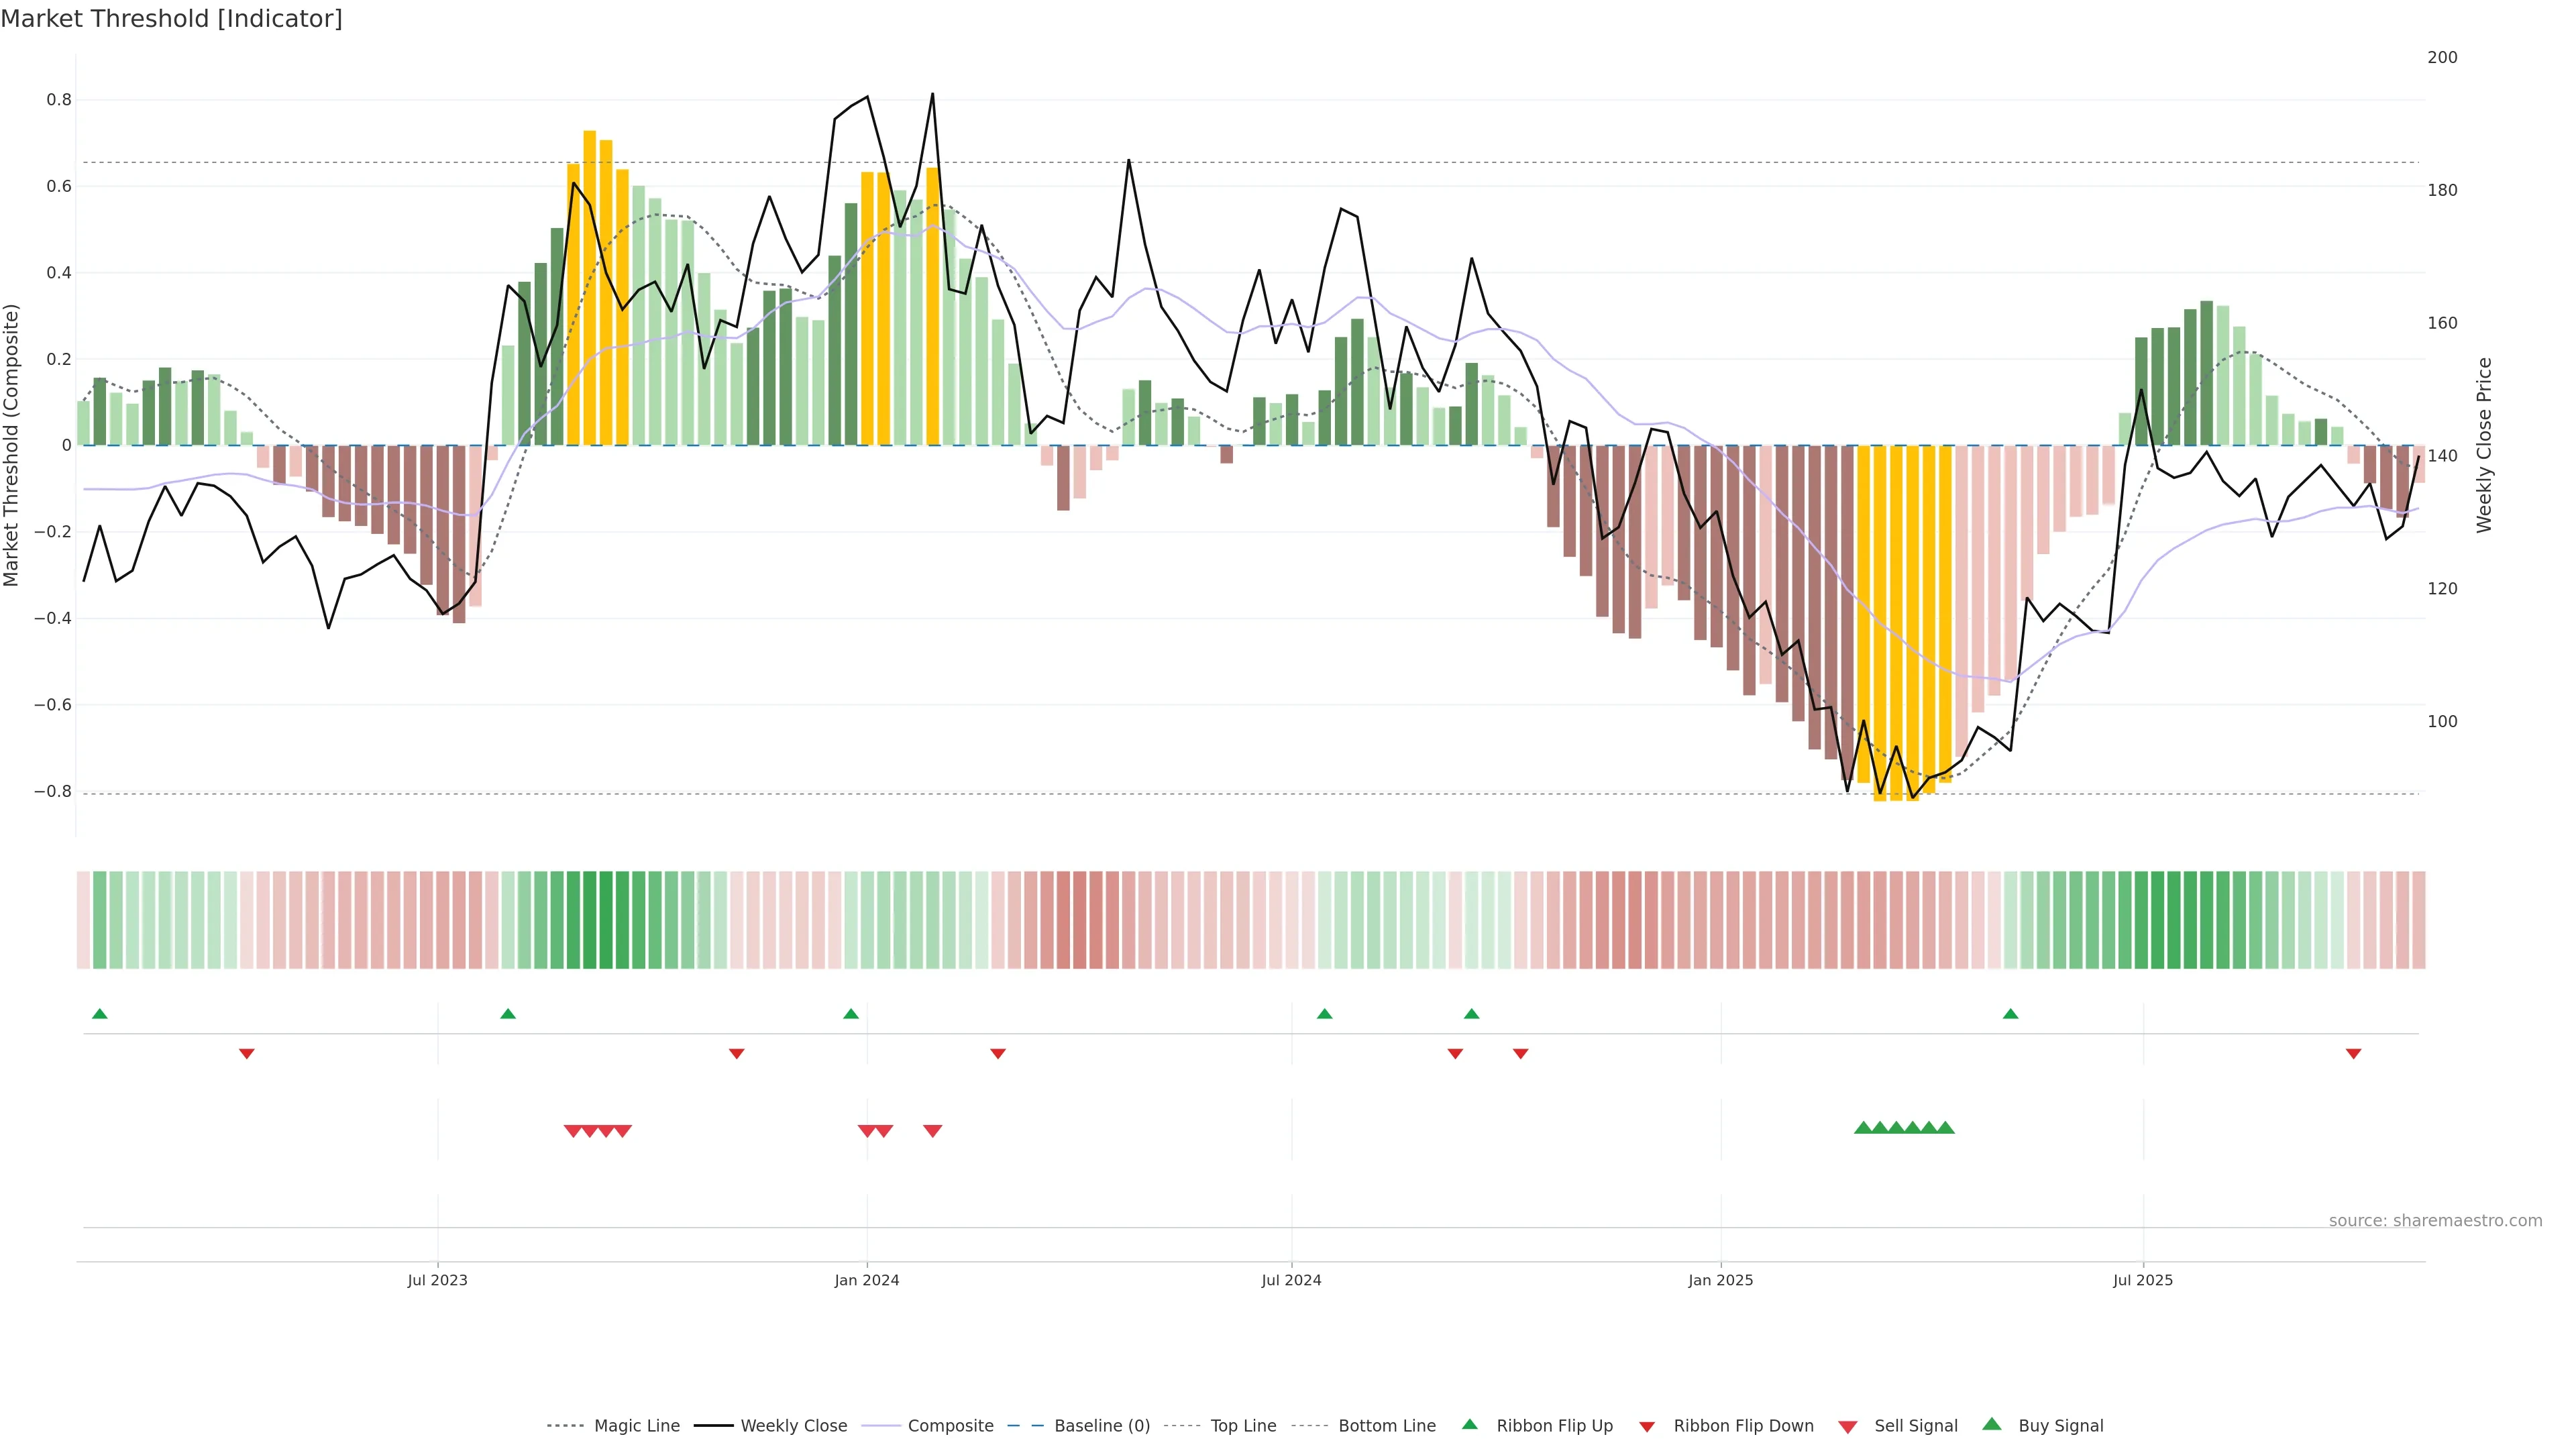Click the last red flip-down marker after Jul 2025
This screenshot has width=2576, height=1449.
tap(2353, 1053)
